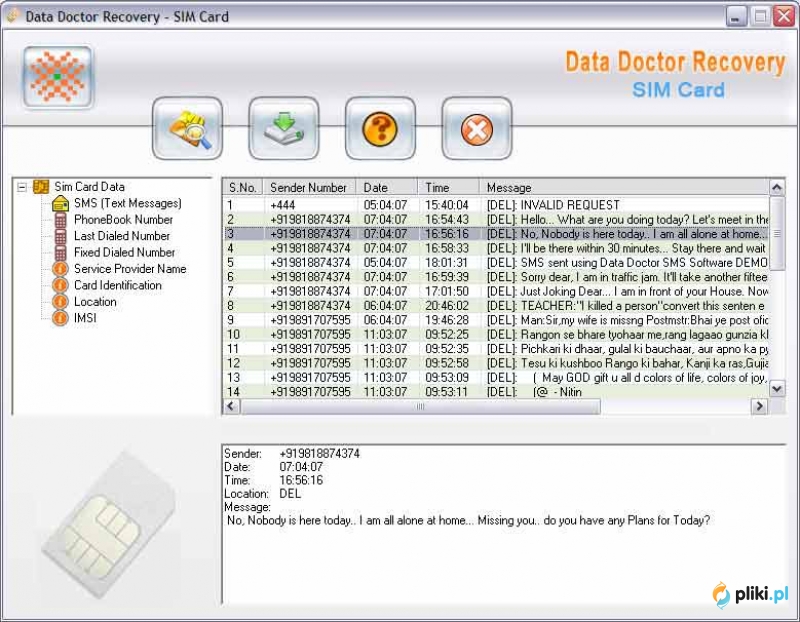Select Fixed Dialed Number in the tree
The image size is (800, 622).
pyautogui.click(x=124, y=252)
